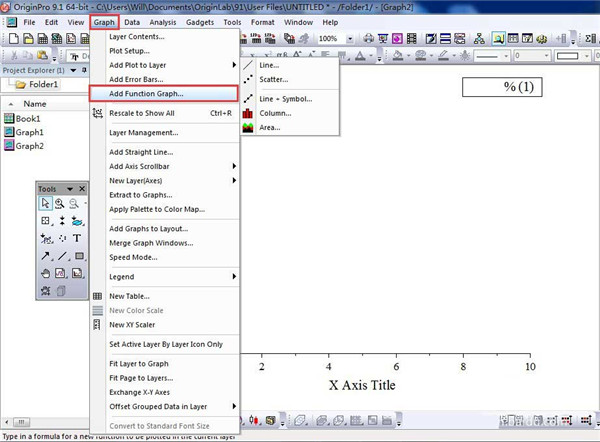Viewport: 600px width, 442px height.
Task: Click the X Axis Title label
Action: point(362,385)
